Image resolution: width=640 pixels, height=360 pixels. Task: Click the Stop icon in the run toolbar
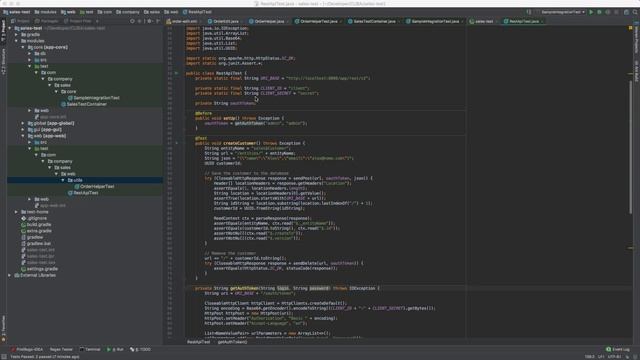point(616,12)
